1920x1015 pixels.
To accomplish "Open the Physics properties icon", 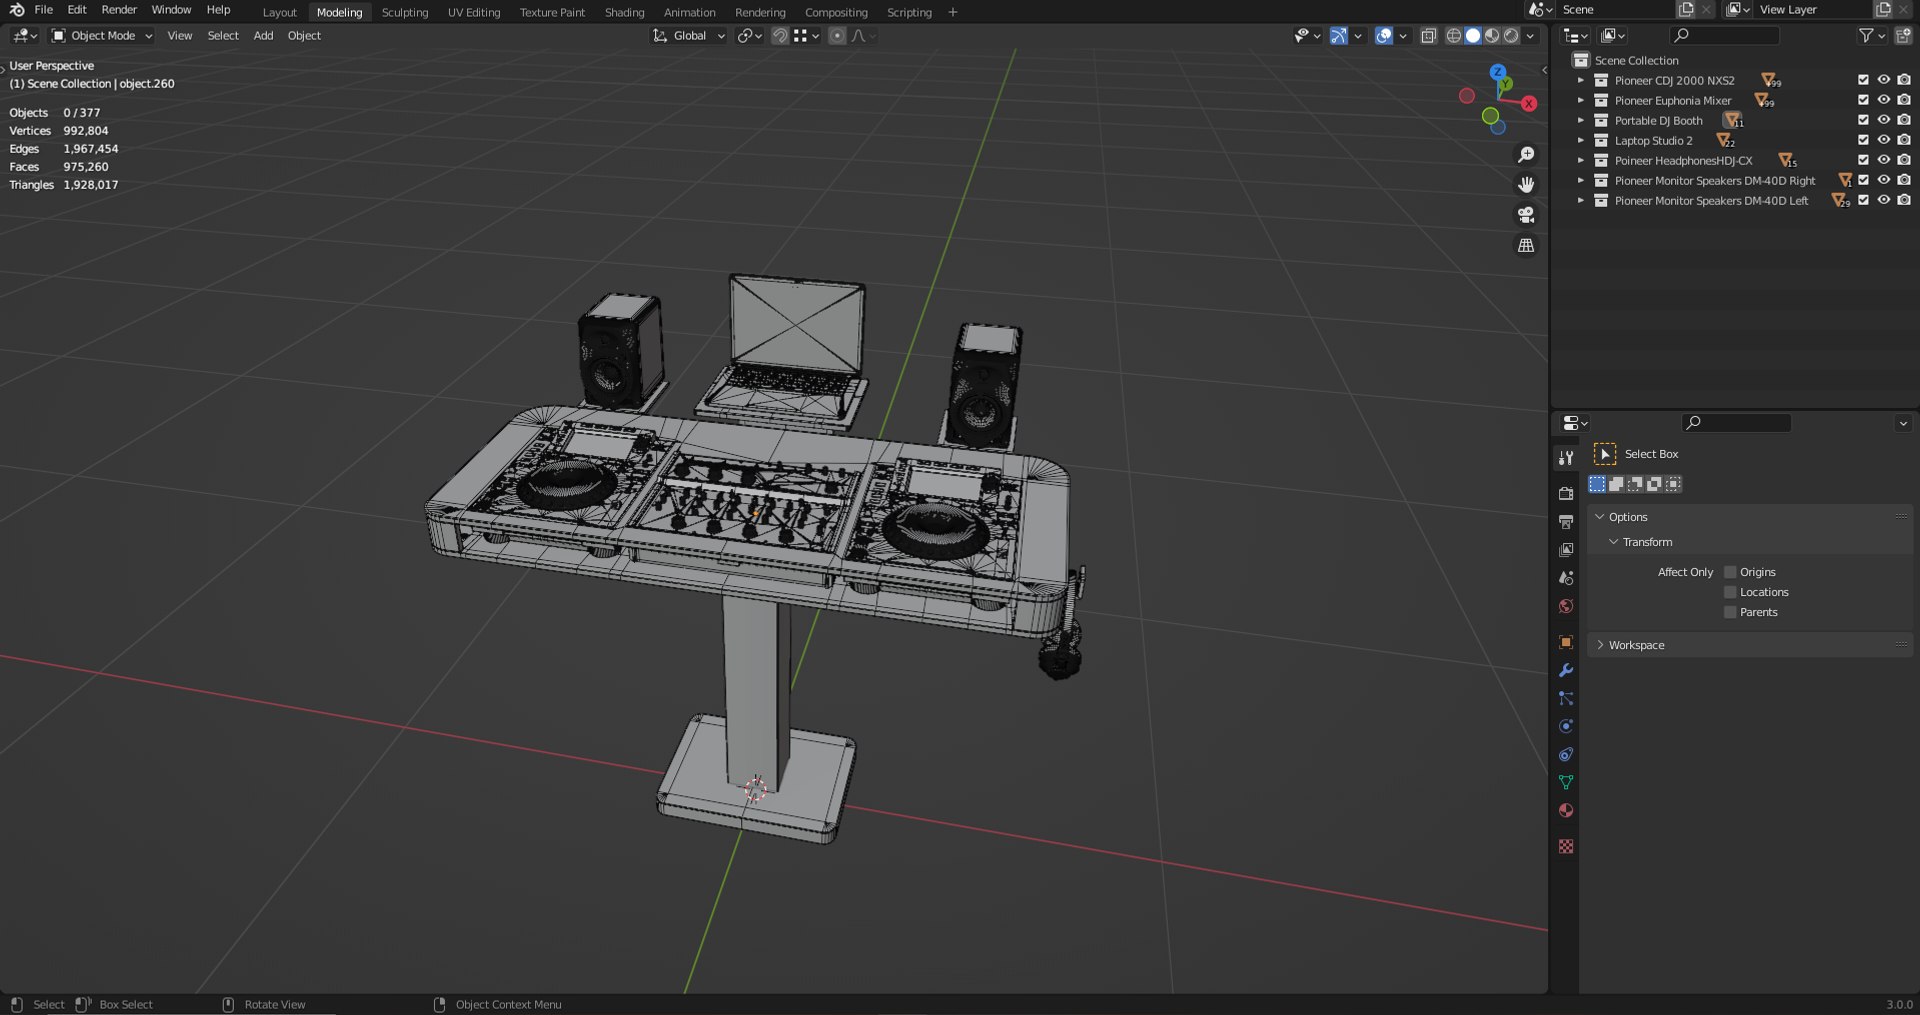I will pyautogui.click(x=1566, y=726).
